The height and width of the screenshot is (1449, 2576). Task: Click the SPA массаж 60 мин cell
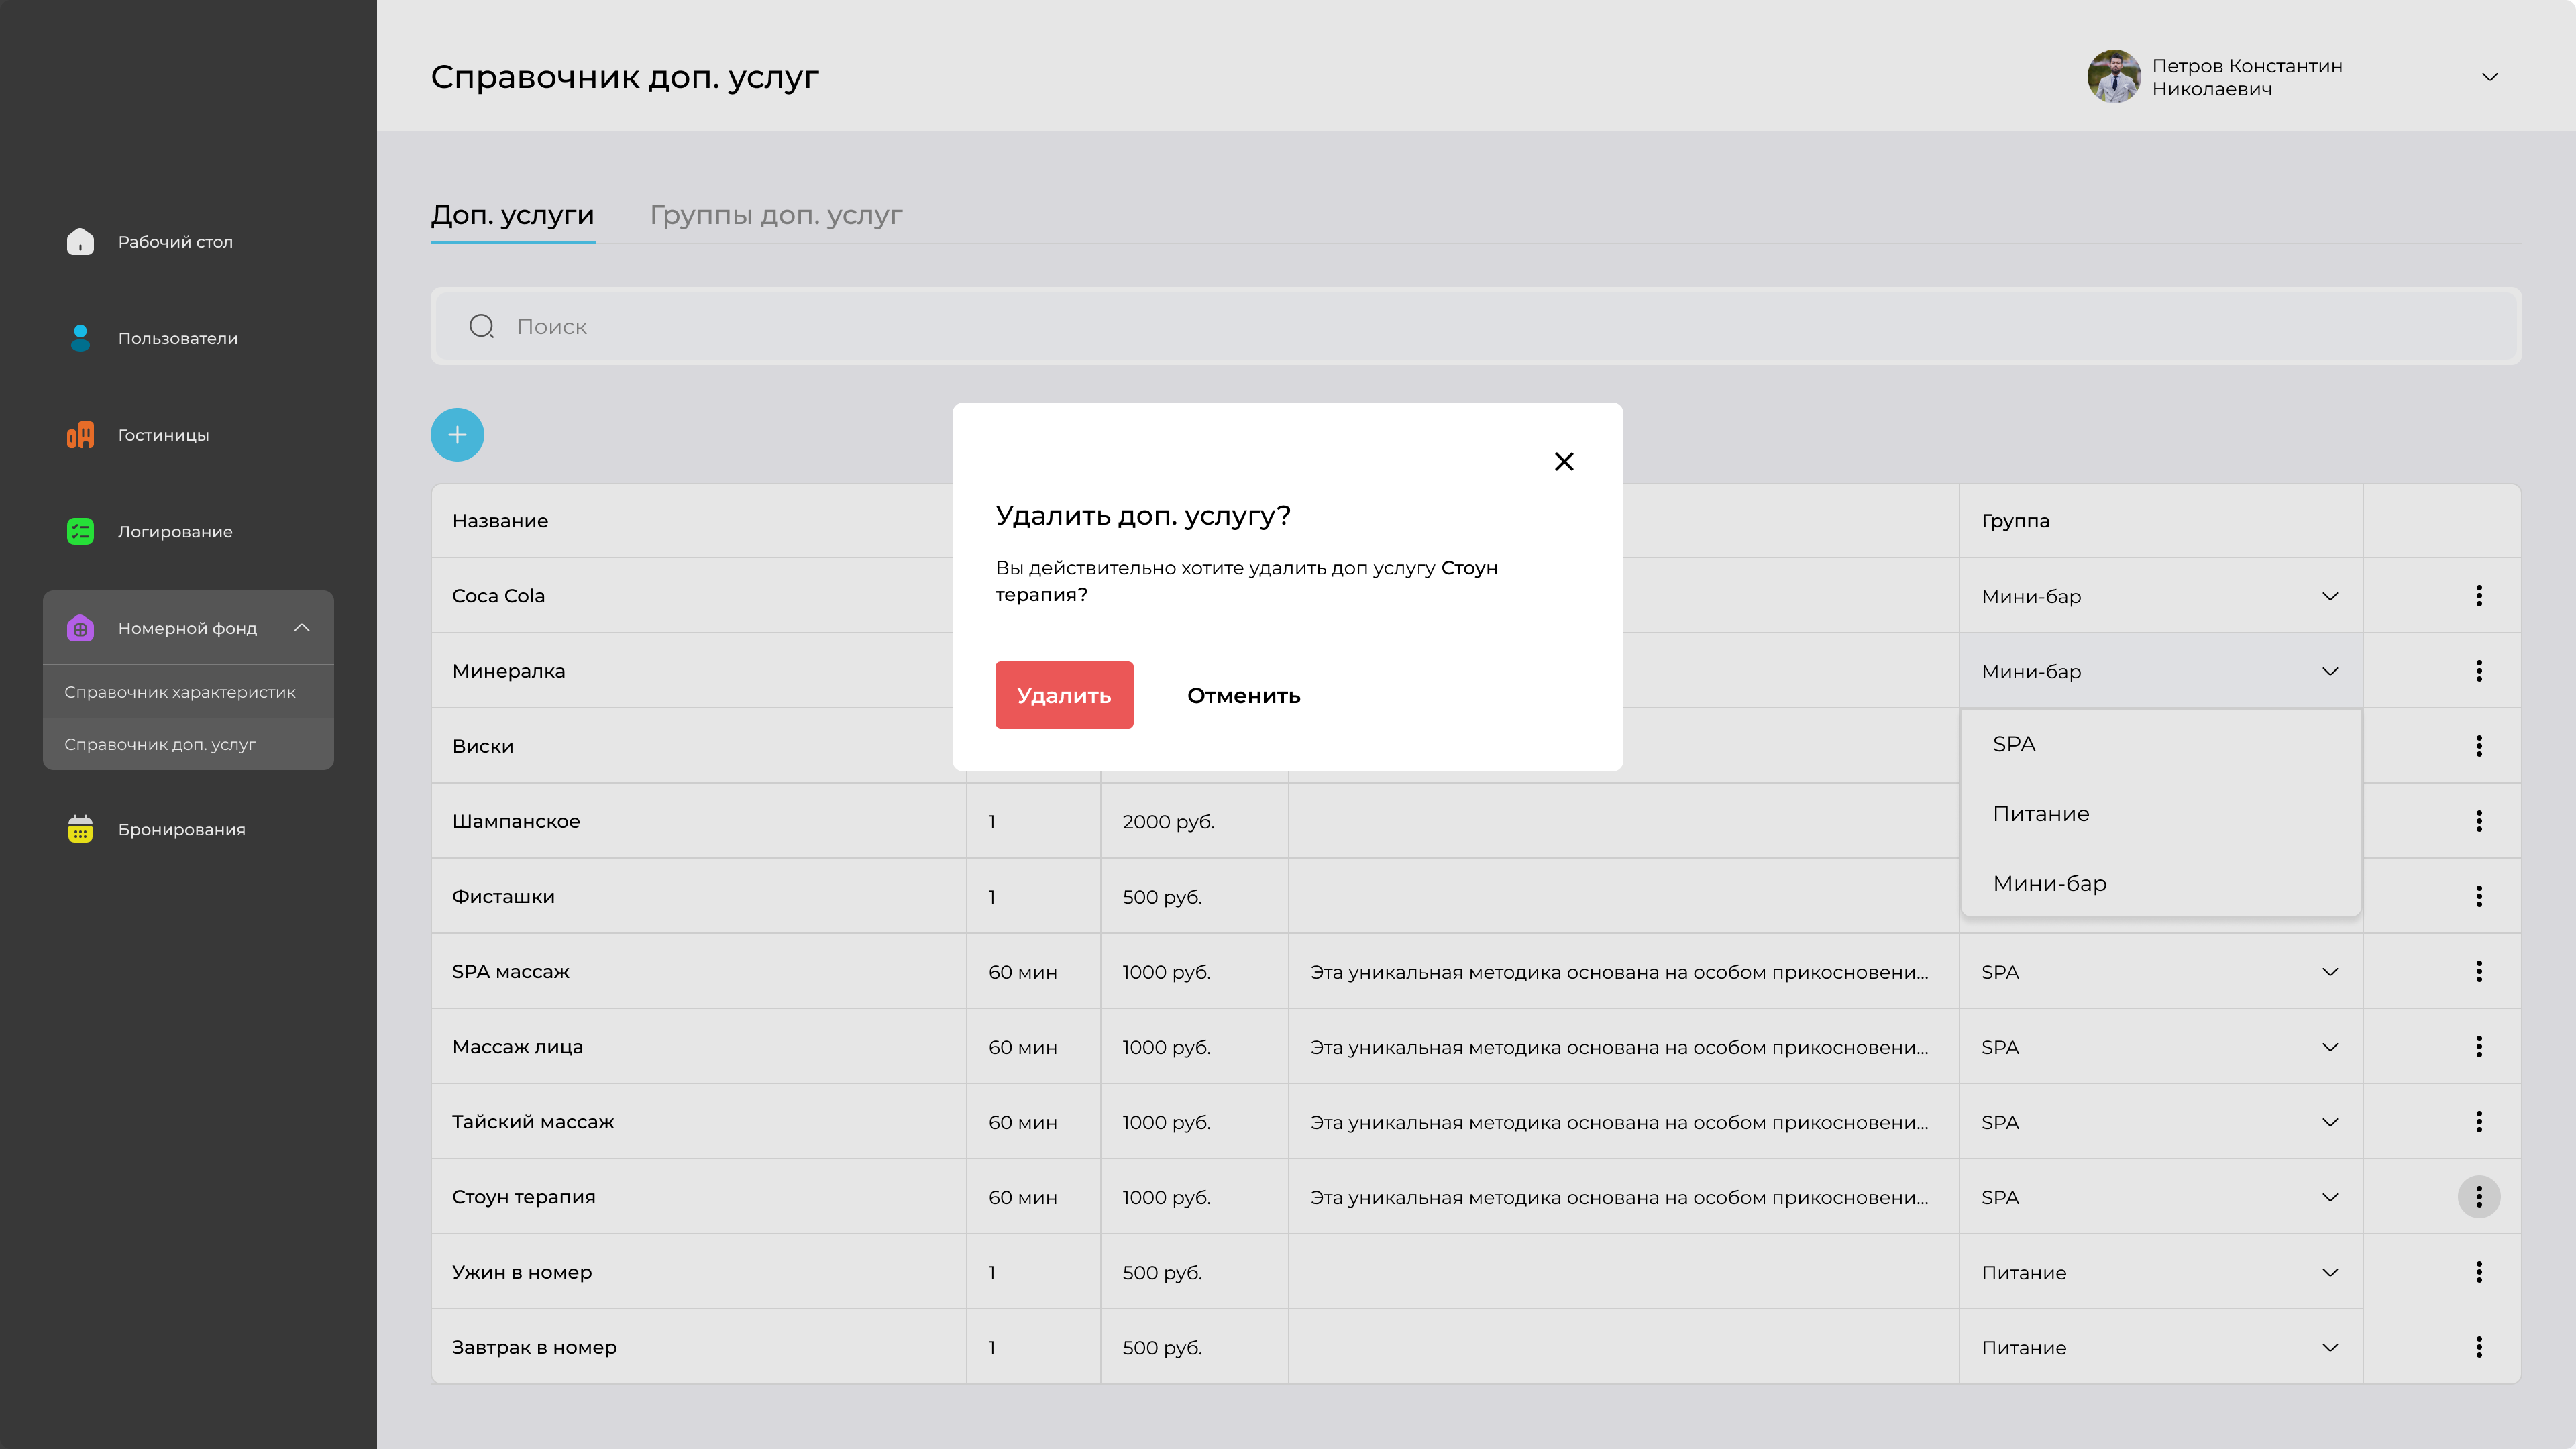pos(1033,972)
